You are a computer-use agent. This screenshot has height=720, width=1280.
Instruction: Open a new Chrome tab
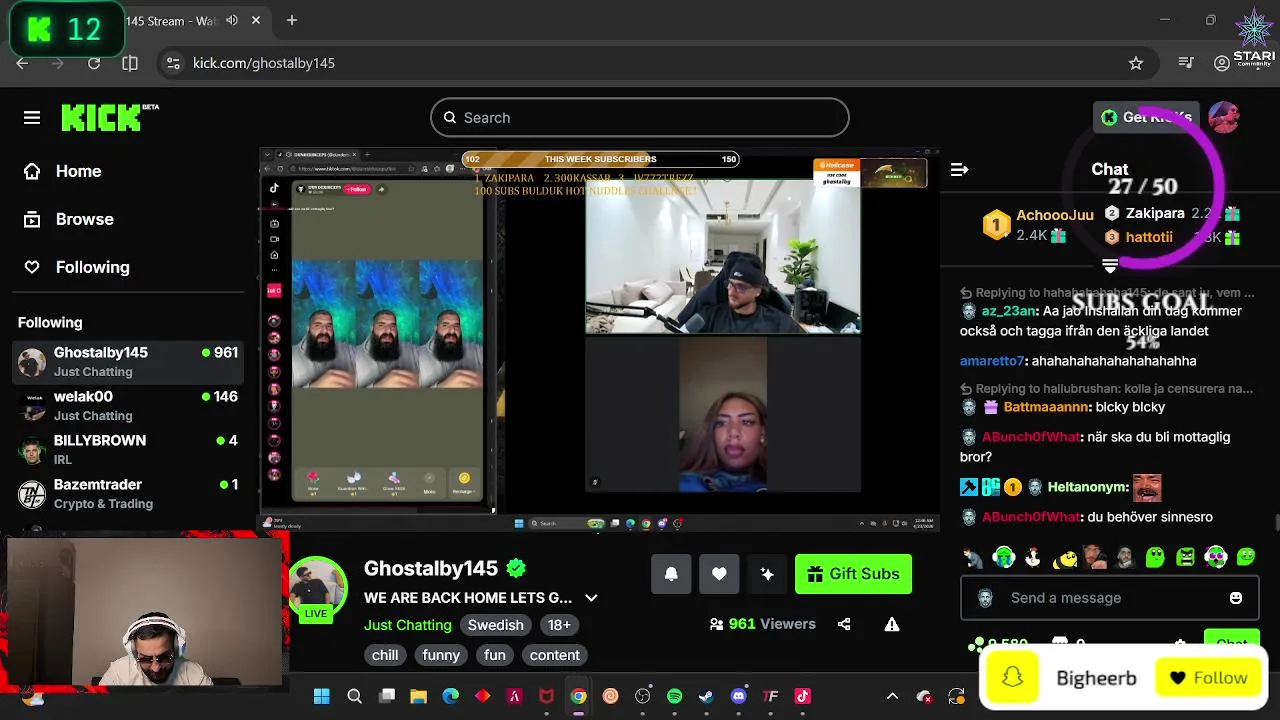click(292, 20)
